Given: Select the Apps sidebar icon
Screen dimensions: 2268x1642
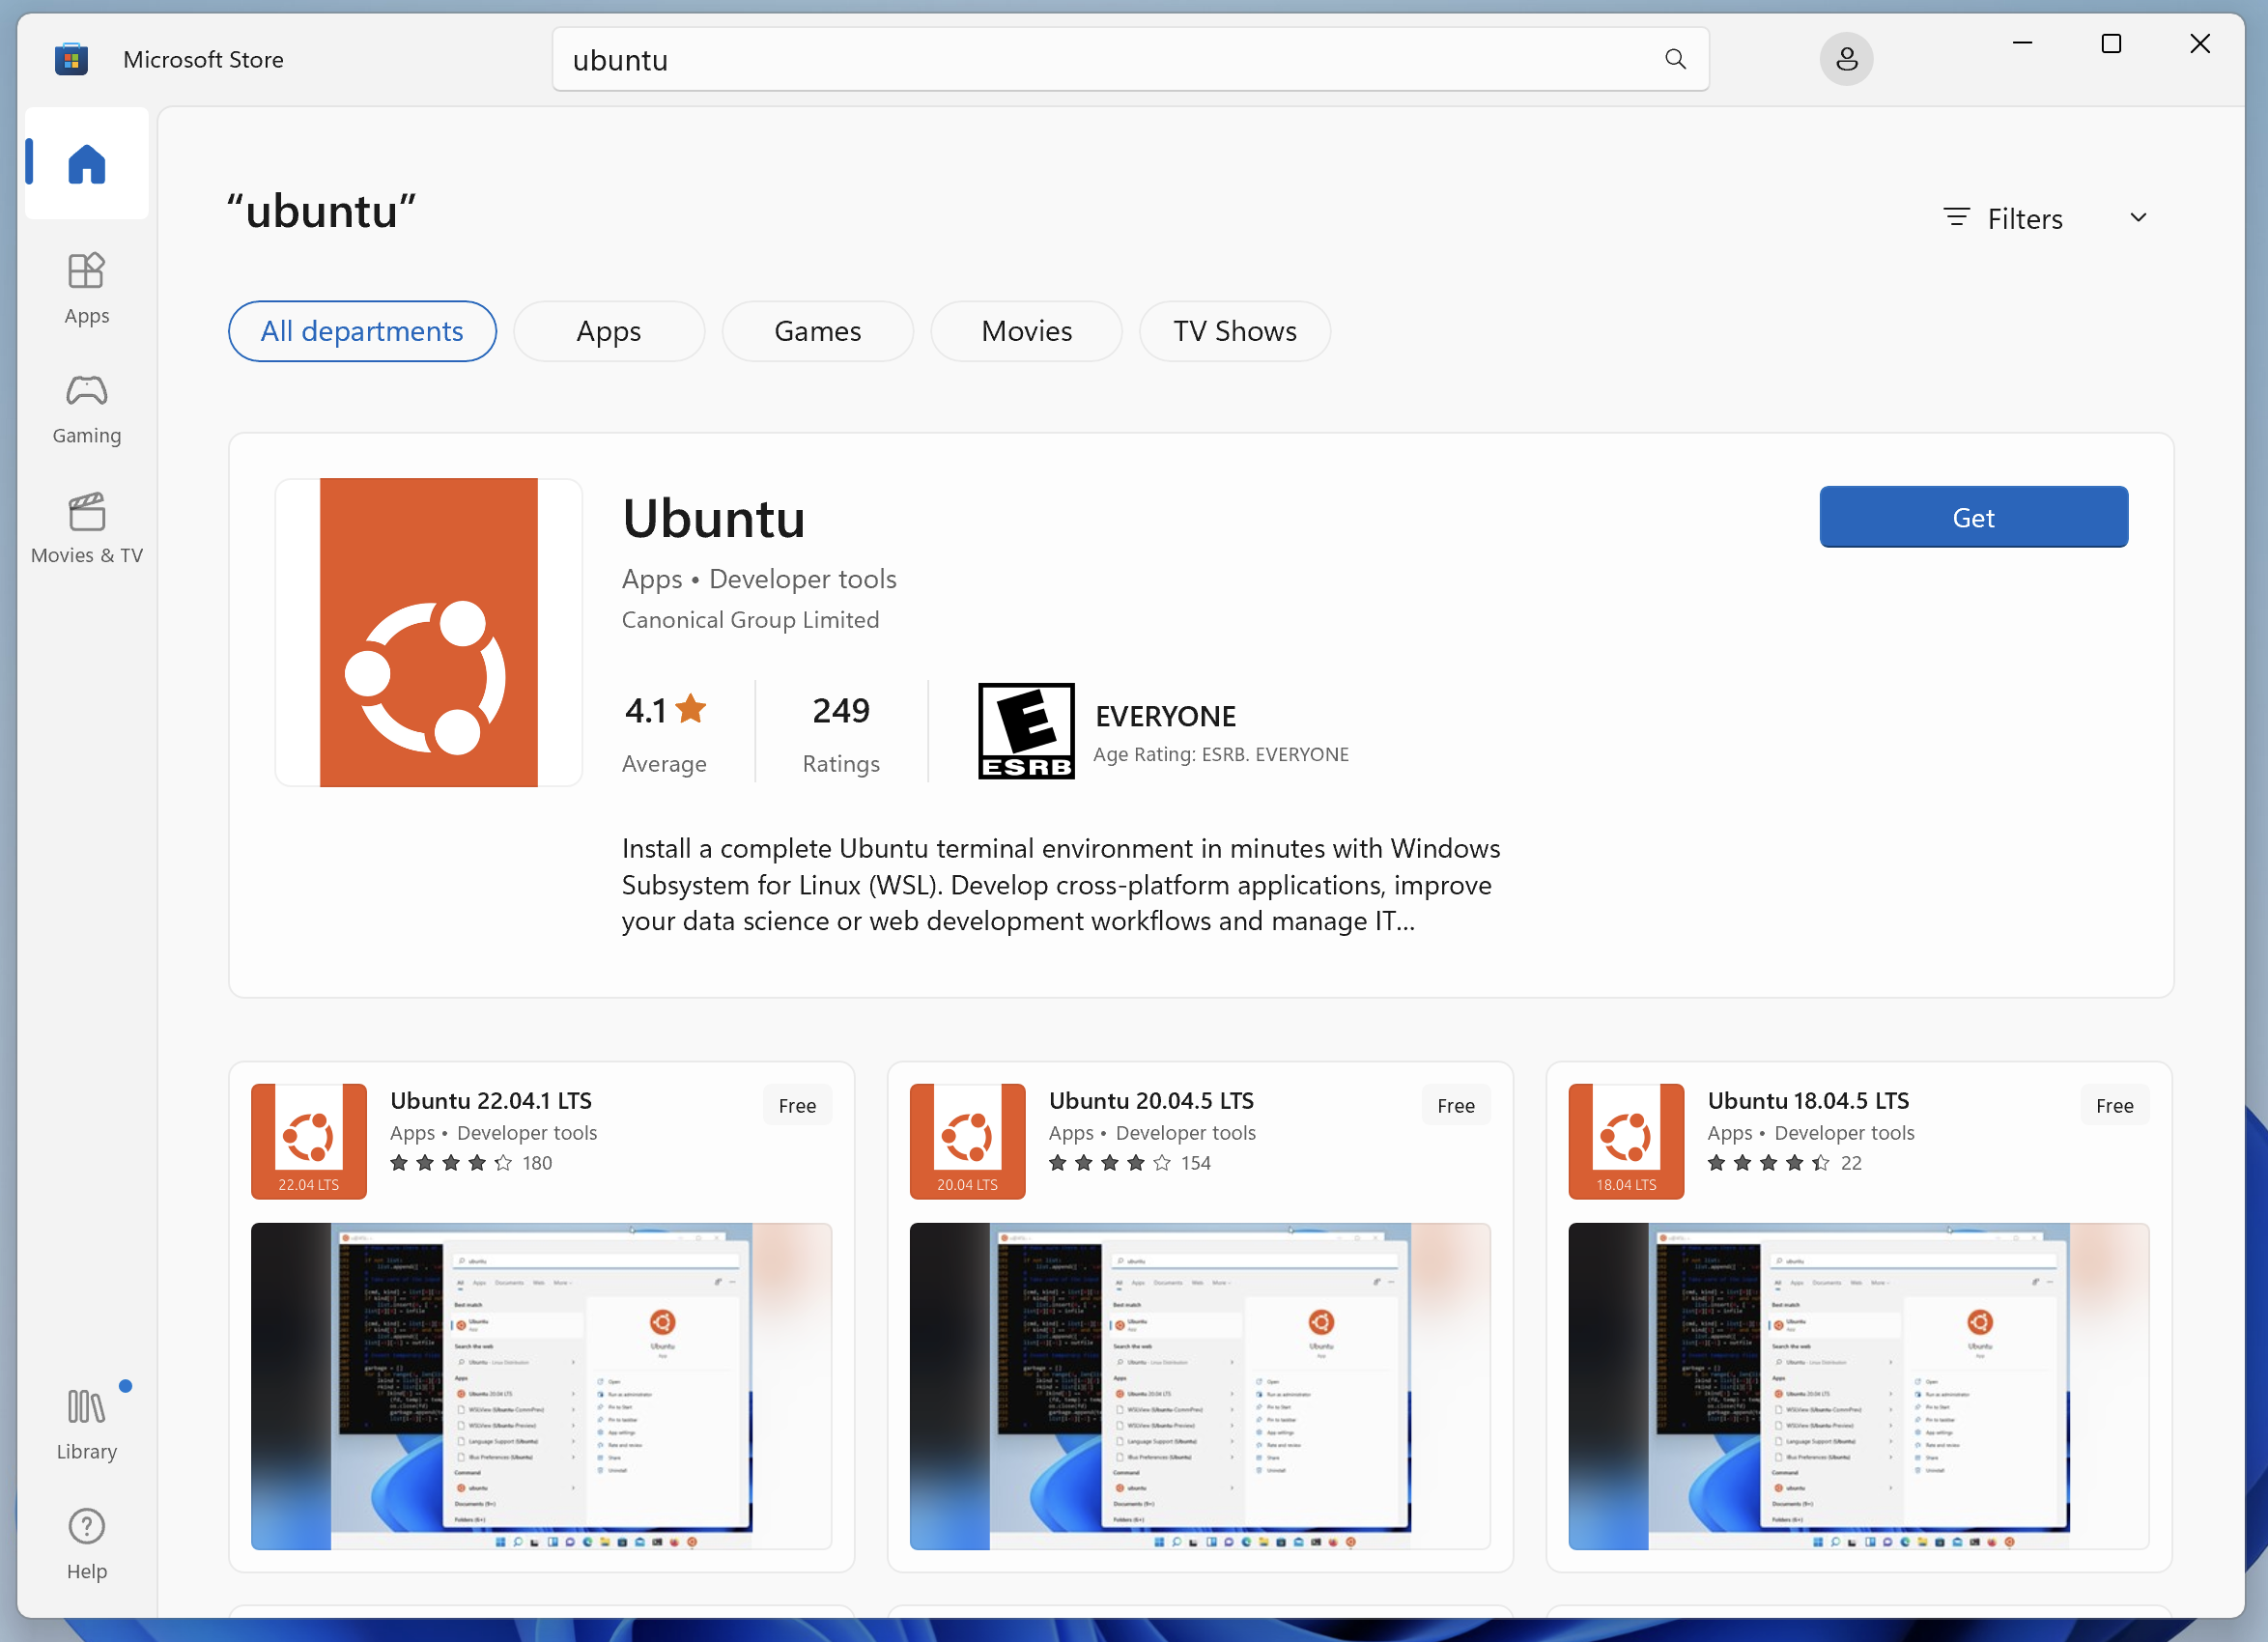Looking at the screenshot, I should pos(85,288).
